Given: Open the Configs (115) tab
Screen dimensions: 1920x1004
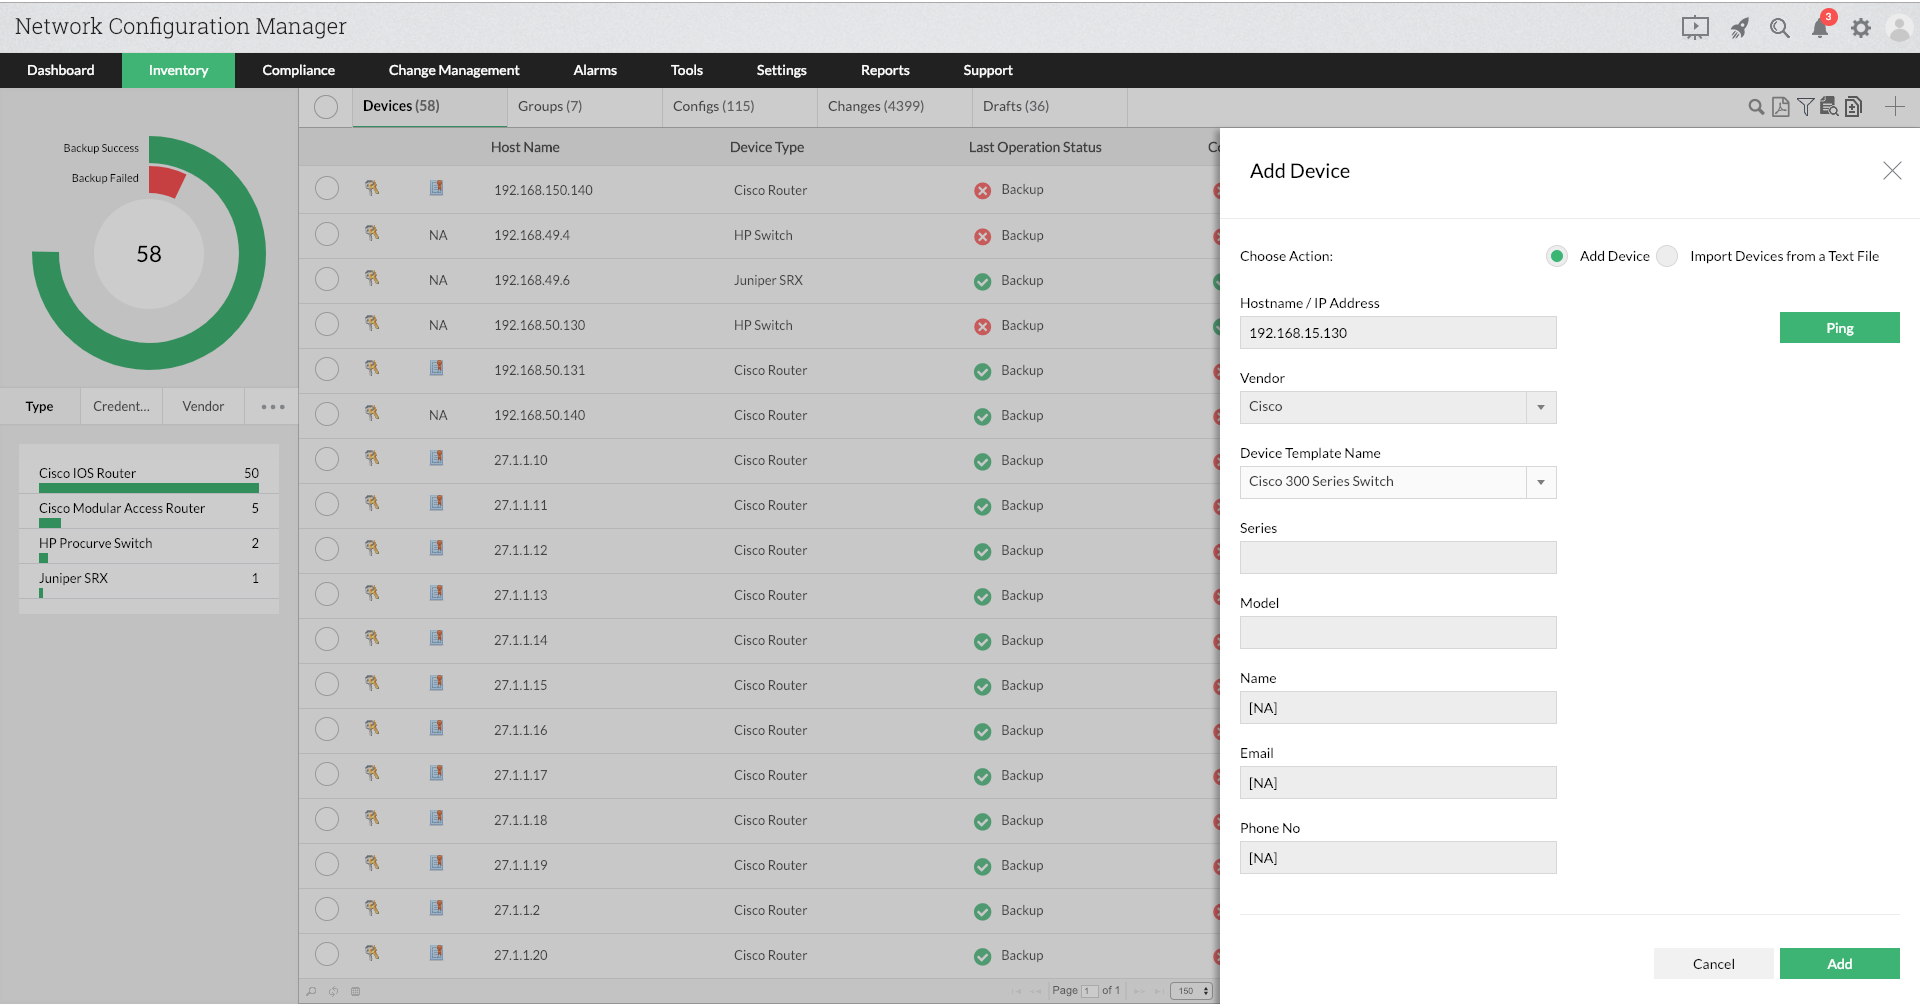Looking at the screenshot, I should pos(713,106).
